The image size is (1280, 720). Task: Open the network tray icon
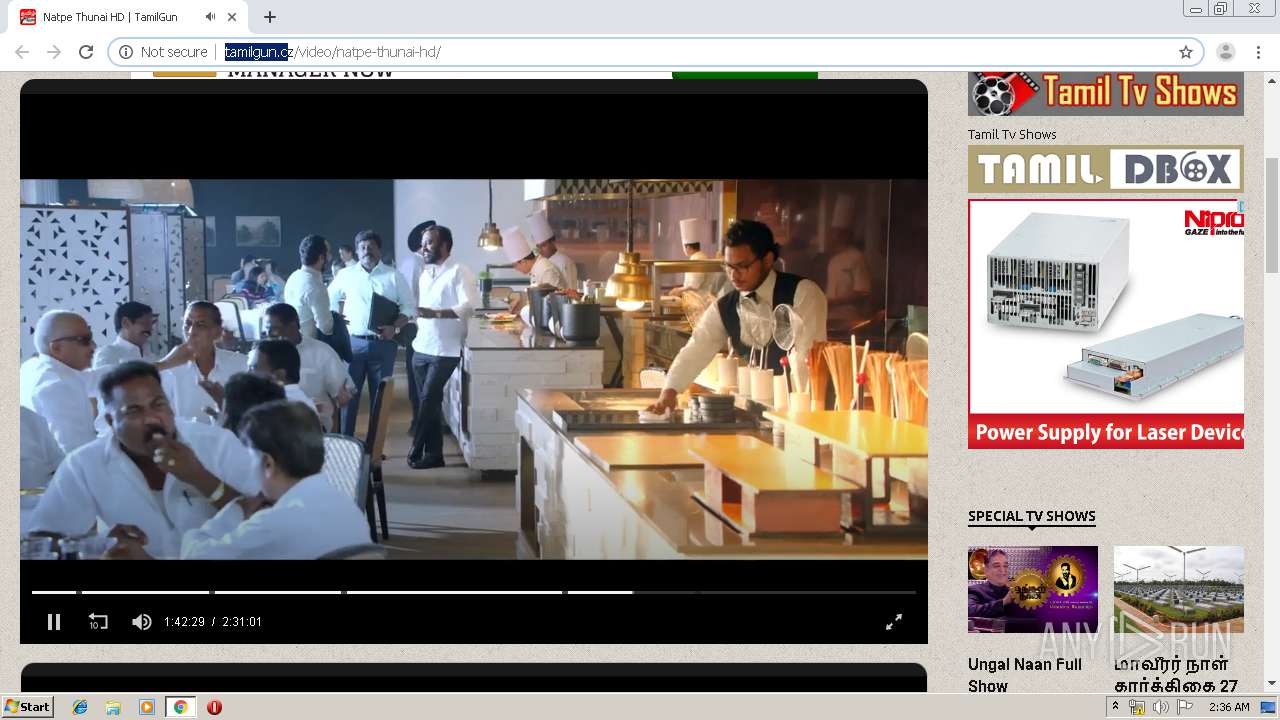point(1137,707)
